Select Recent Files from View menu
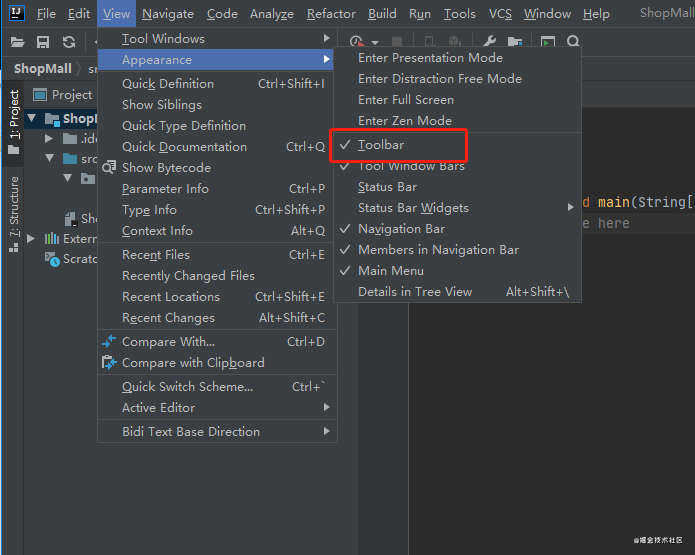Screen dimensions: 695x555 156,255
